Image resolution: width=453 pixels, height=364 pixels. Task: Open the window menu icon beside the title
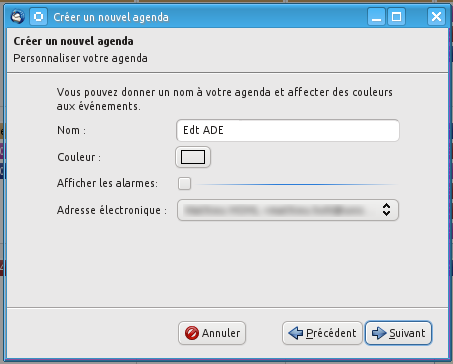38,17
